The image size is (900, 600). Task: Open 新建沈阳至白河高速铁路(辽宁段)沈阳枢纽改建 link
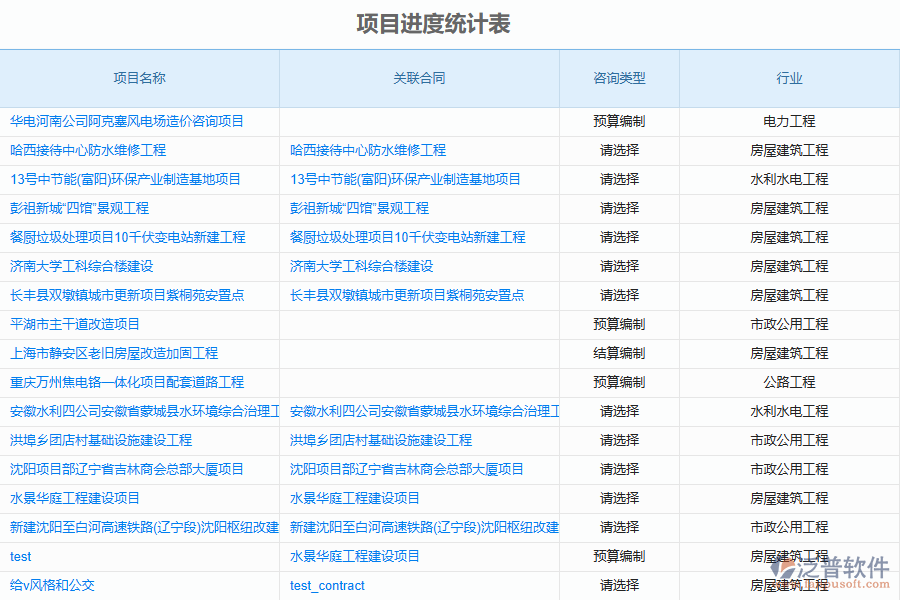pyautogui.click(x=142, y=527)
